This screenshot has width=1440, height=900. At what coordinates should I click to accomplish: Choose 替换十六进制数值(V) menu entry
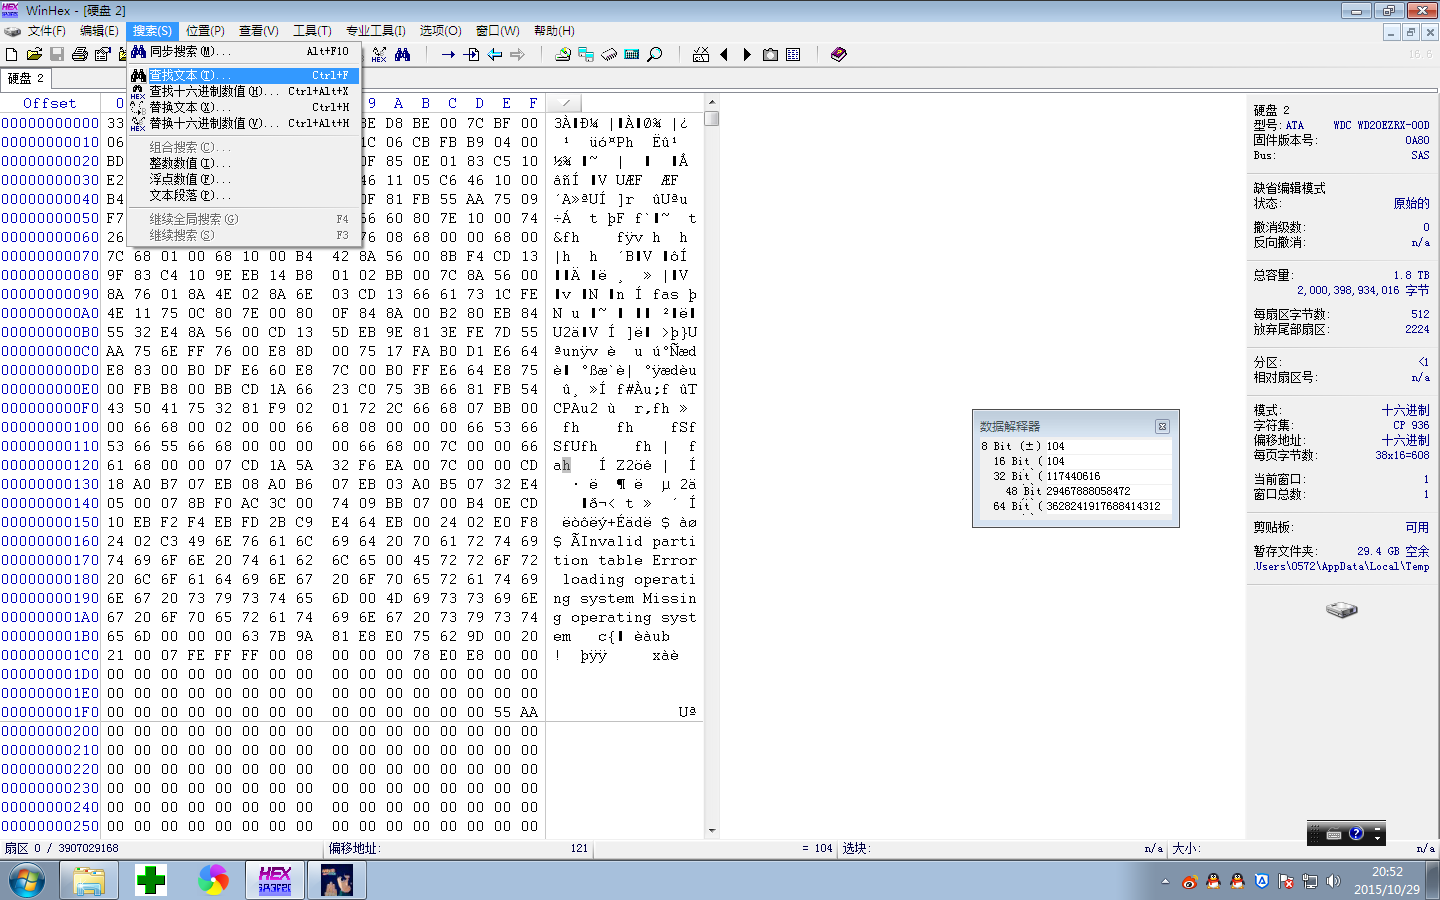pos(244,123)
